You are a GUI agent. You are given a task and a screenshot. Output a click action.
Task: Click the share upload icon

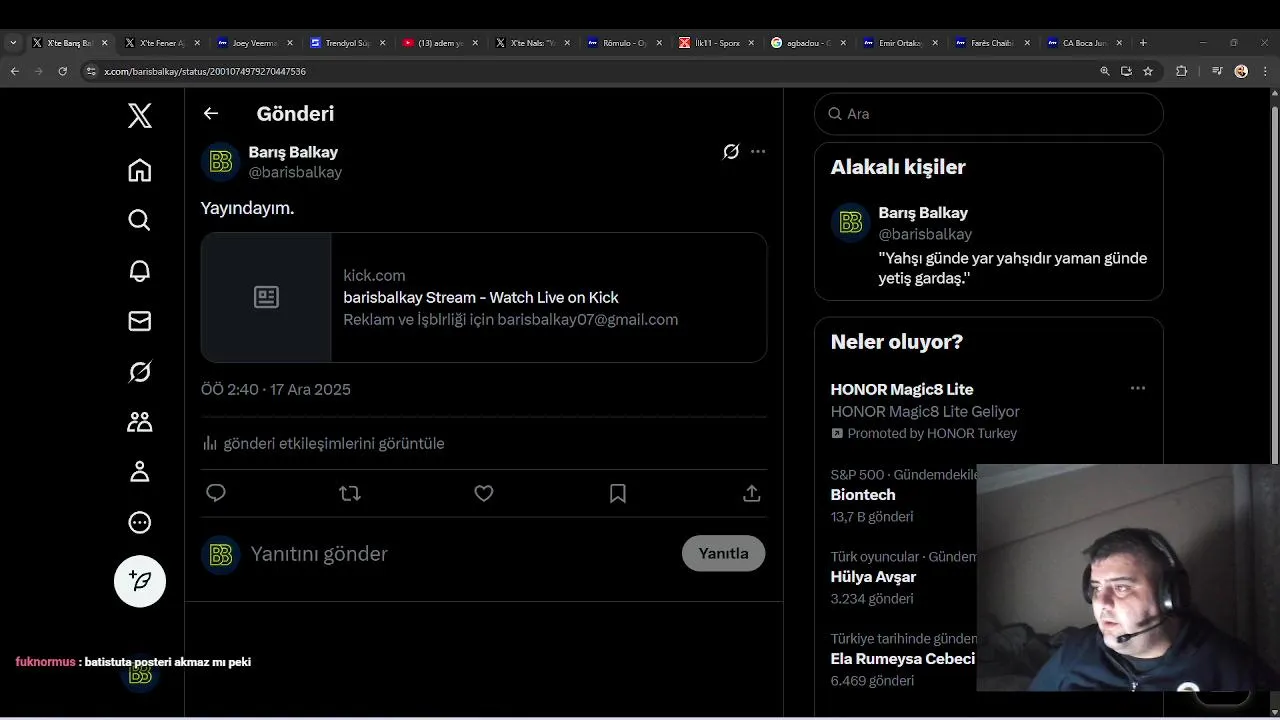[752, 493]
